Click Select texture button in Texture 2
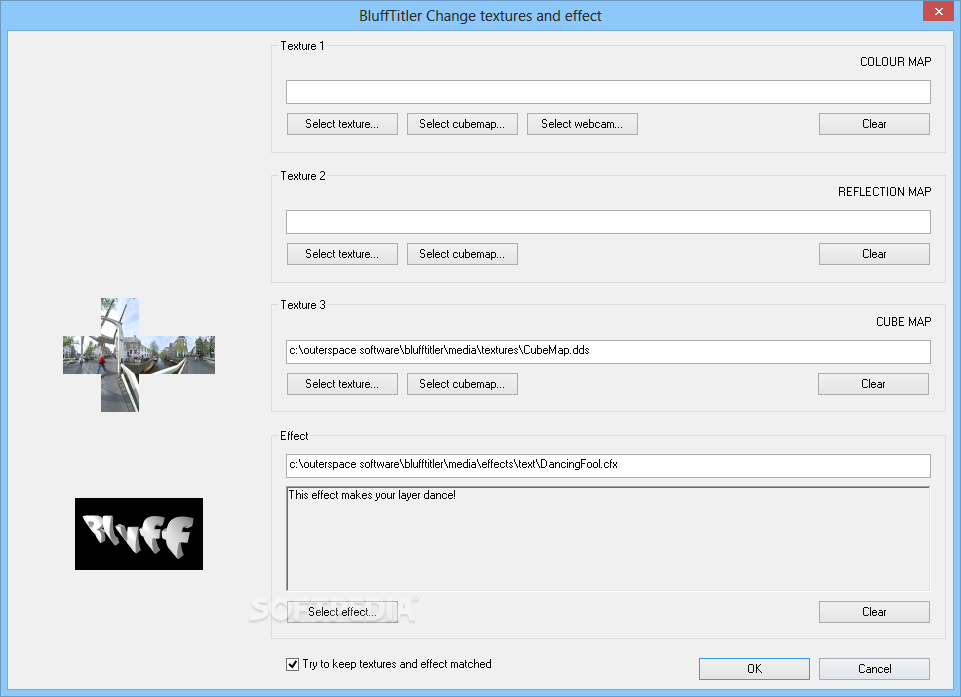This screenshot has width=961, height=697. click(x=342, y=254)
